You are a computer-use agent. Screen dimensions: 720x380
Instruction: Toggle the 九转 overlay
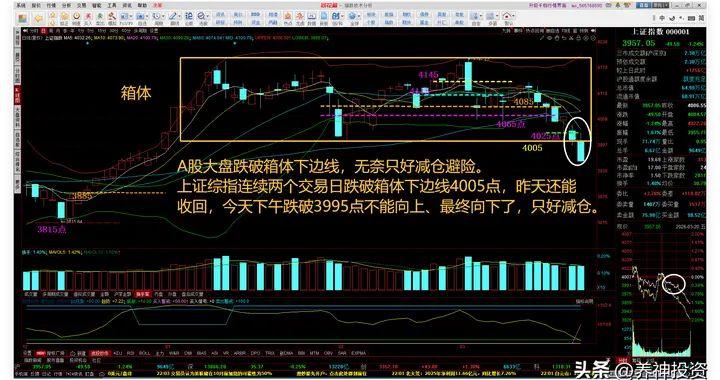click(506, 30)
